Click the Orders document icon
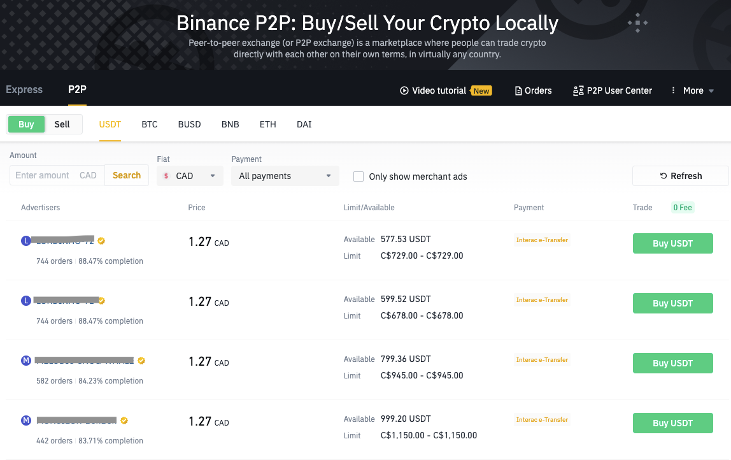The width and height of the screenshot is (731, 460). click(518, 91)
